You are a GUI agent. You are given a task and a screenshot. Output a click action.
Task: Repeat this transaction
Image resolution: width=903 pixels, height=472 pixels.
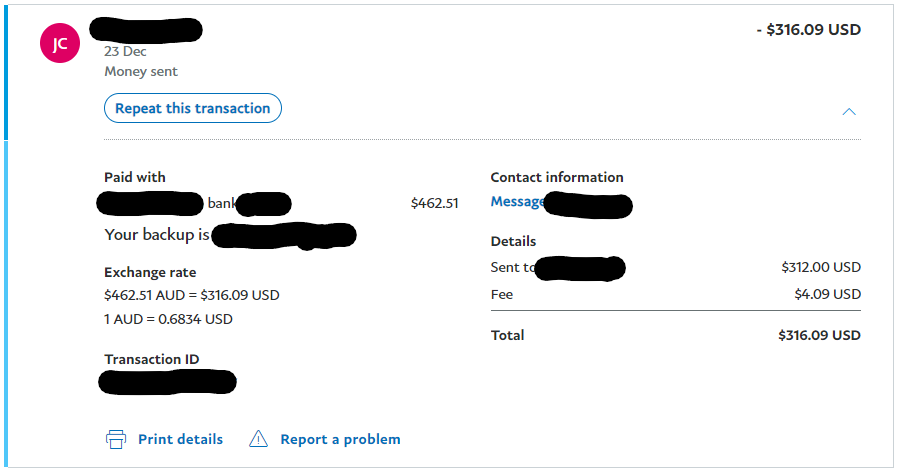193,108
